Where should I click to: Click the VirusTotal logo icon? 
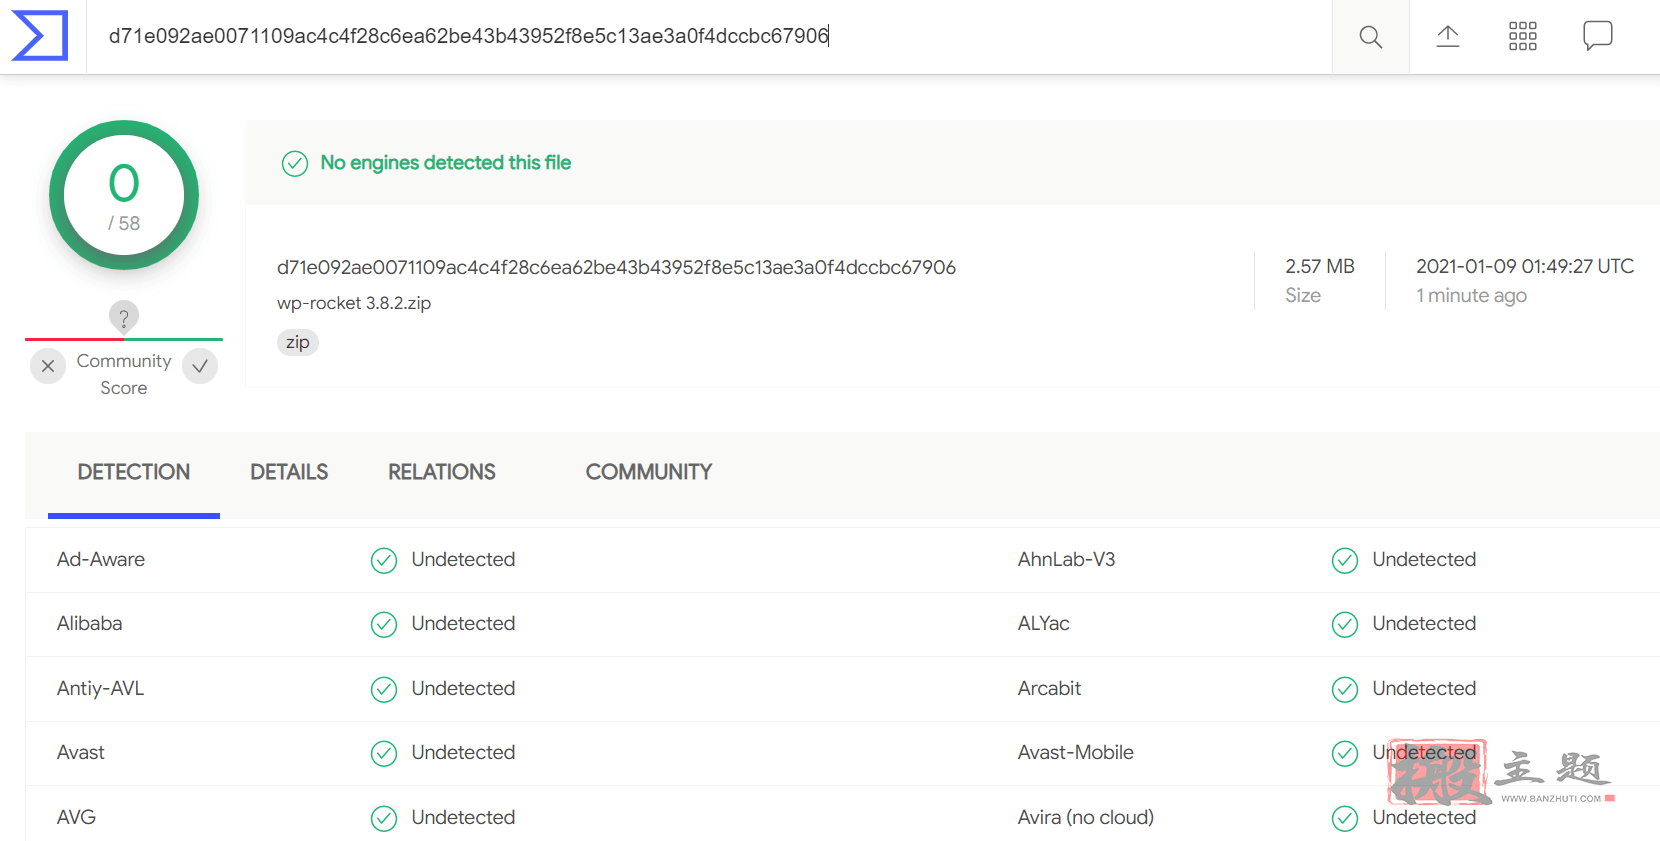(40, 36)
